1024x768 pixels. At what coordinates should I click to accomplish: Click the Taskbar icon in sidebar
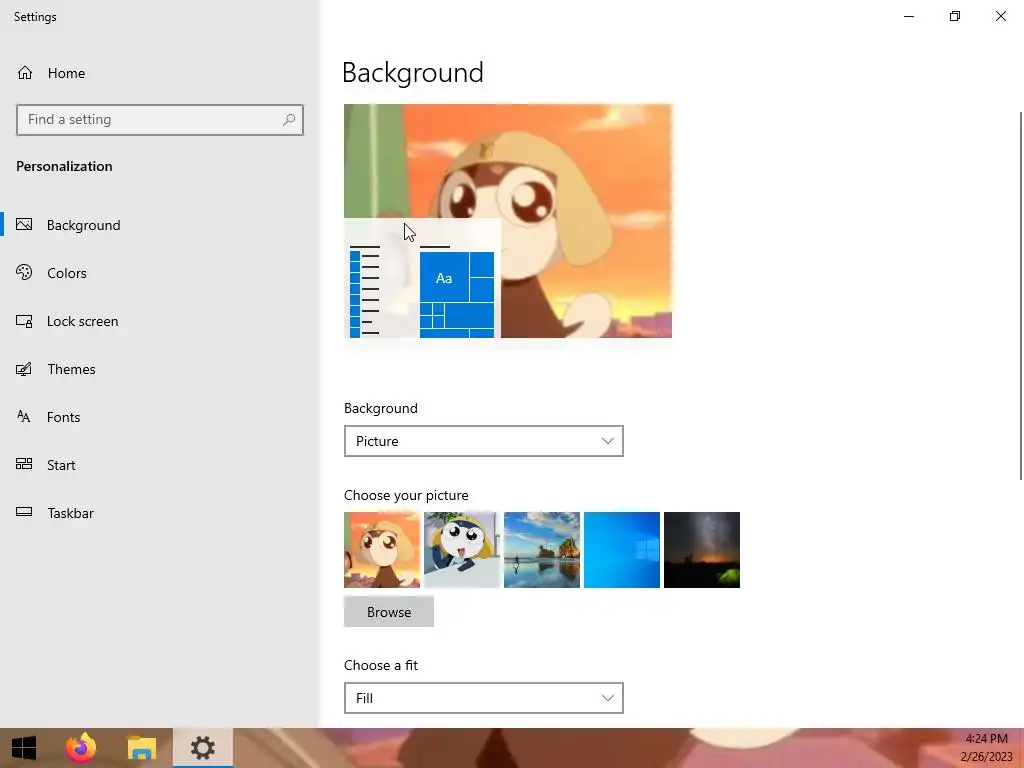24,512
